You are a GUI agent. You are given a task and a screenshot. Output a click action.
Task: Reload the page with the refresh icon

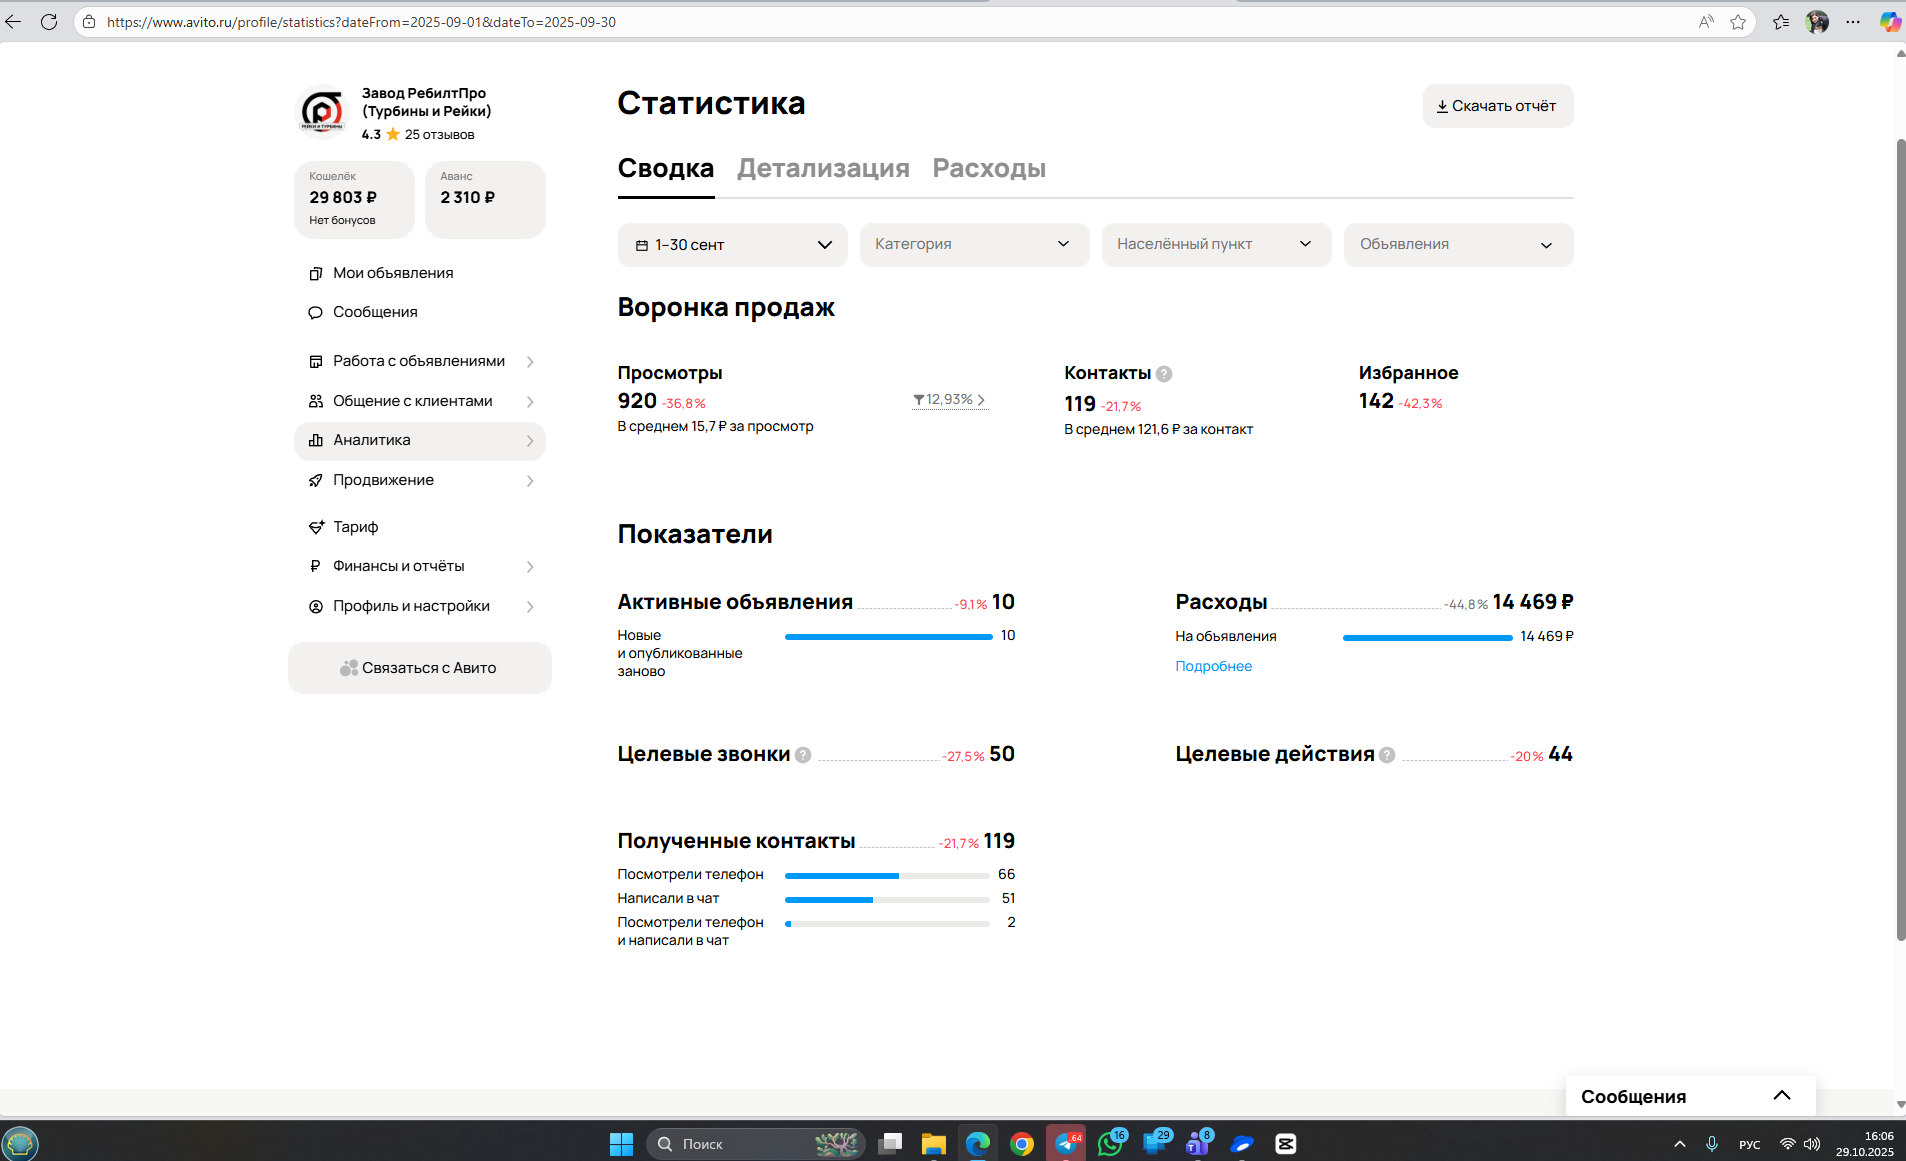[x=49, y=22]
